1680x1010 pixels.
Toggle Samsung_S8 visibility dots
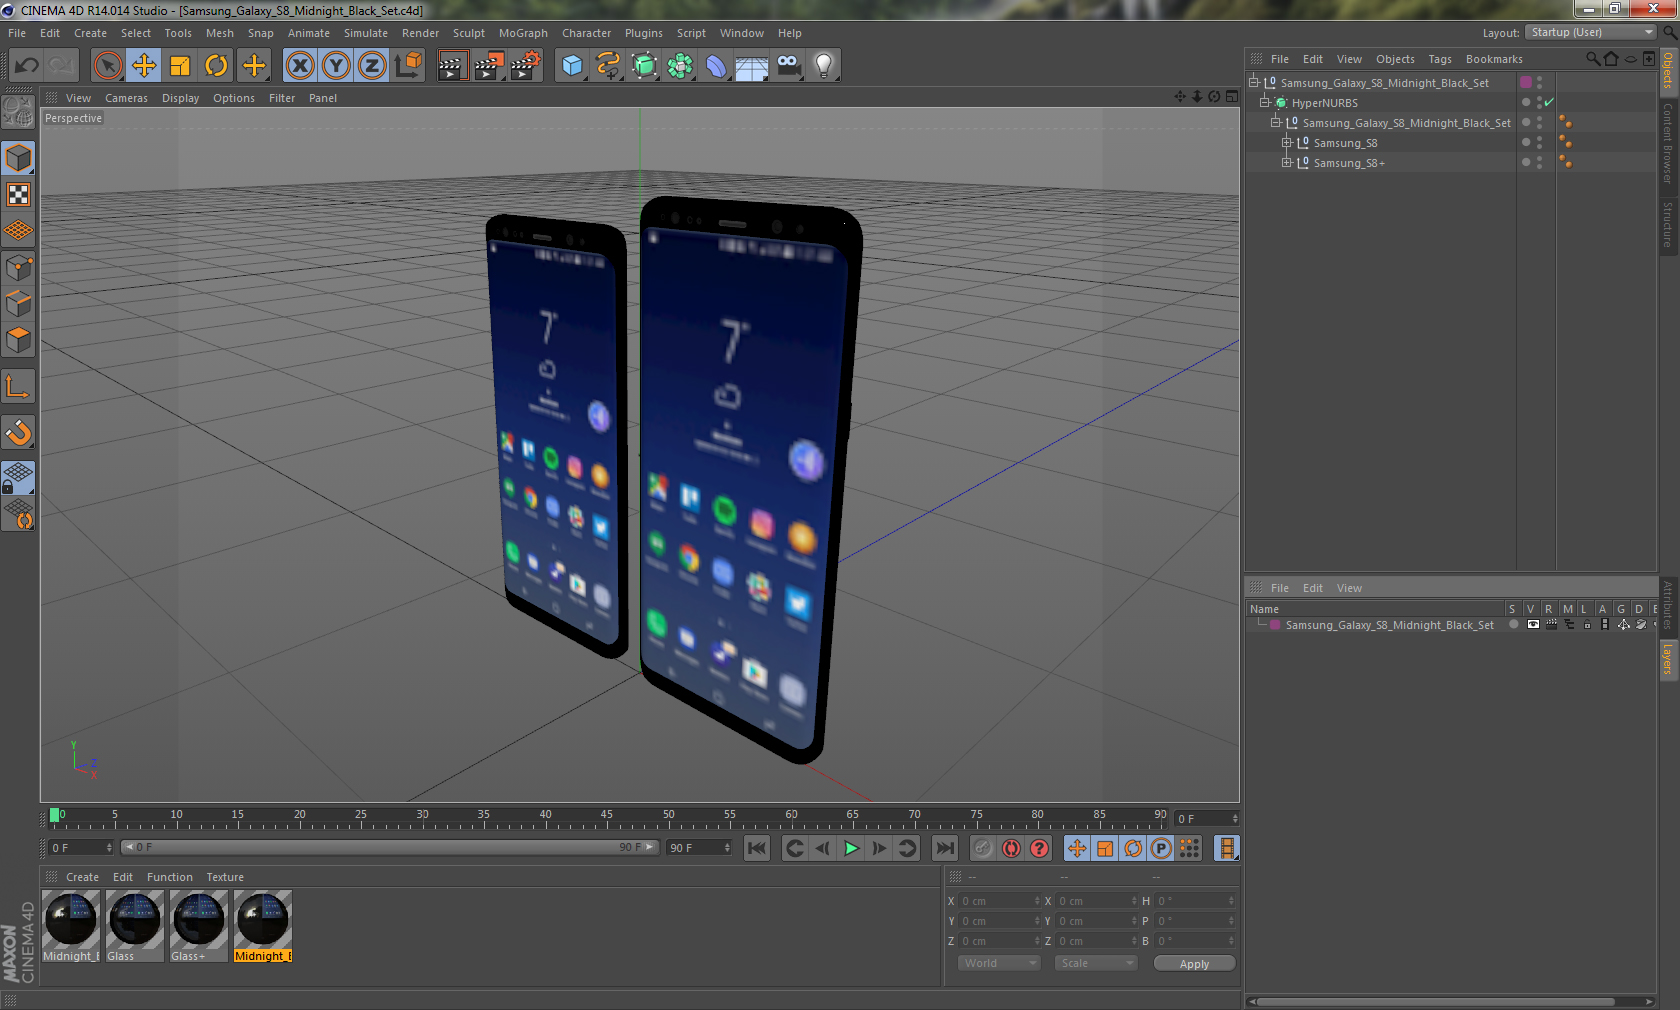click(x=1539, y=142)
